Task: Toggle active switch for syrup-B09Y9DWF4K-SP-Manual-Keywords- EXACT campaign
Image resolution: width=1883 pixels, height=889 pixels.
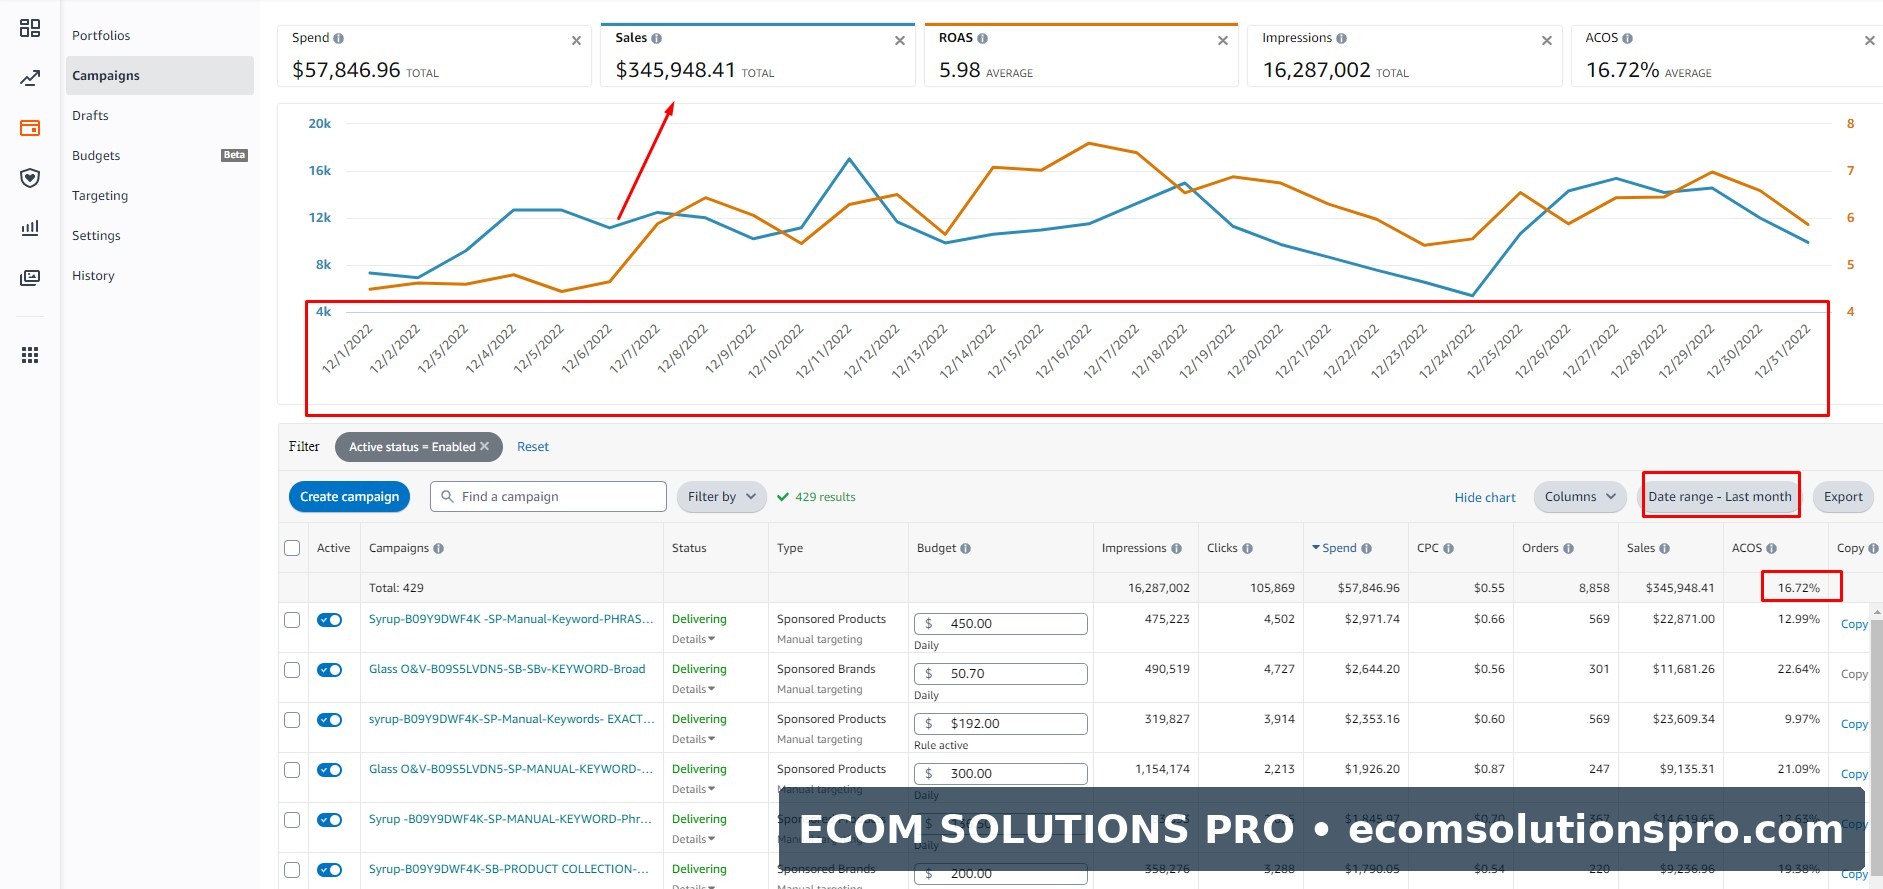Action: pyautogui.click(x=330, y=720)
